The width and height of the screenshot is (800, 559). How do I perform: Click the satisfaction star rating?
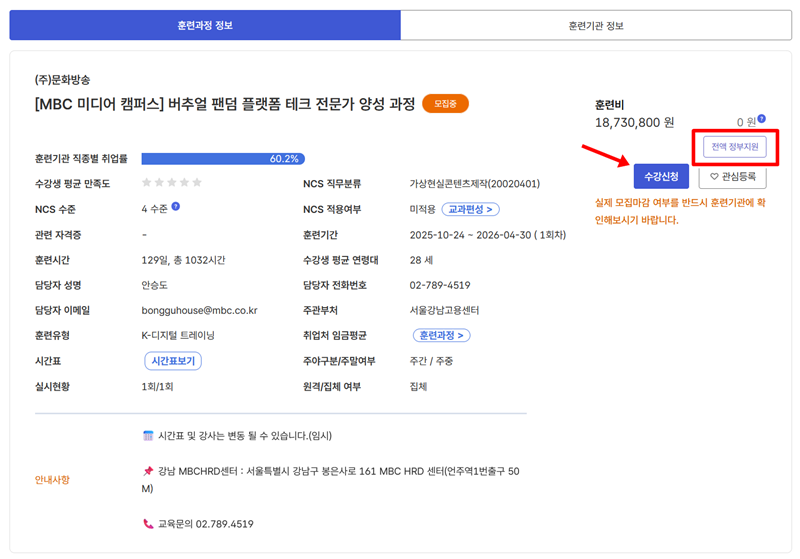pos(171,182)
